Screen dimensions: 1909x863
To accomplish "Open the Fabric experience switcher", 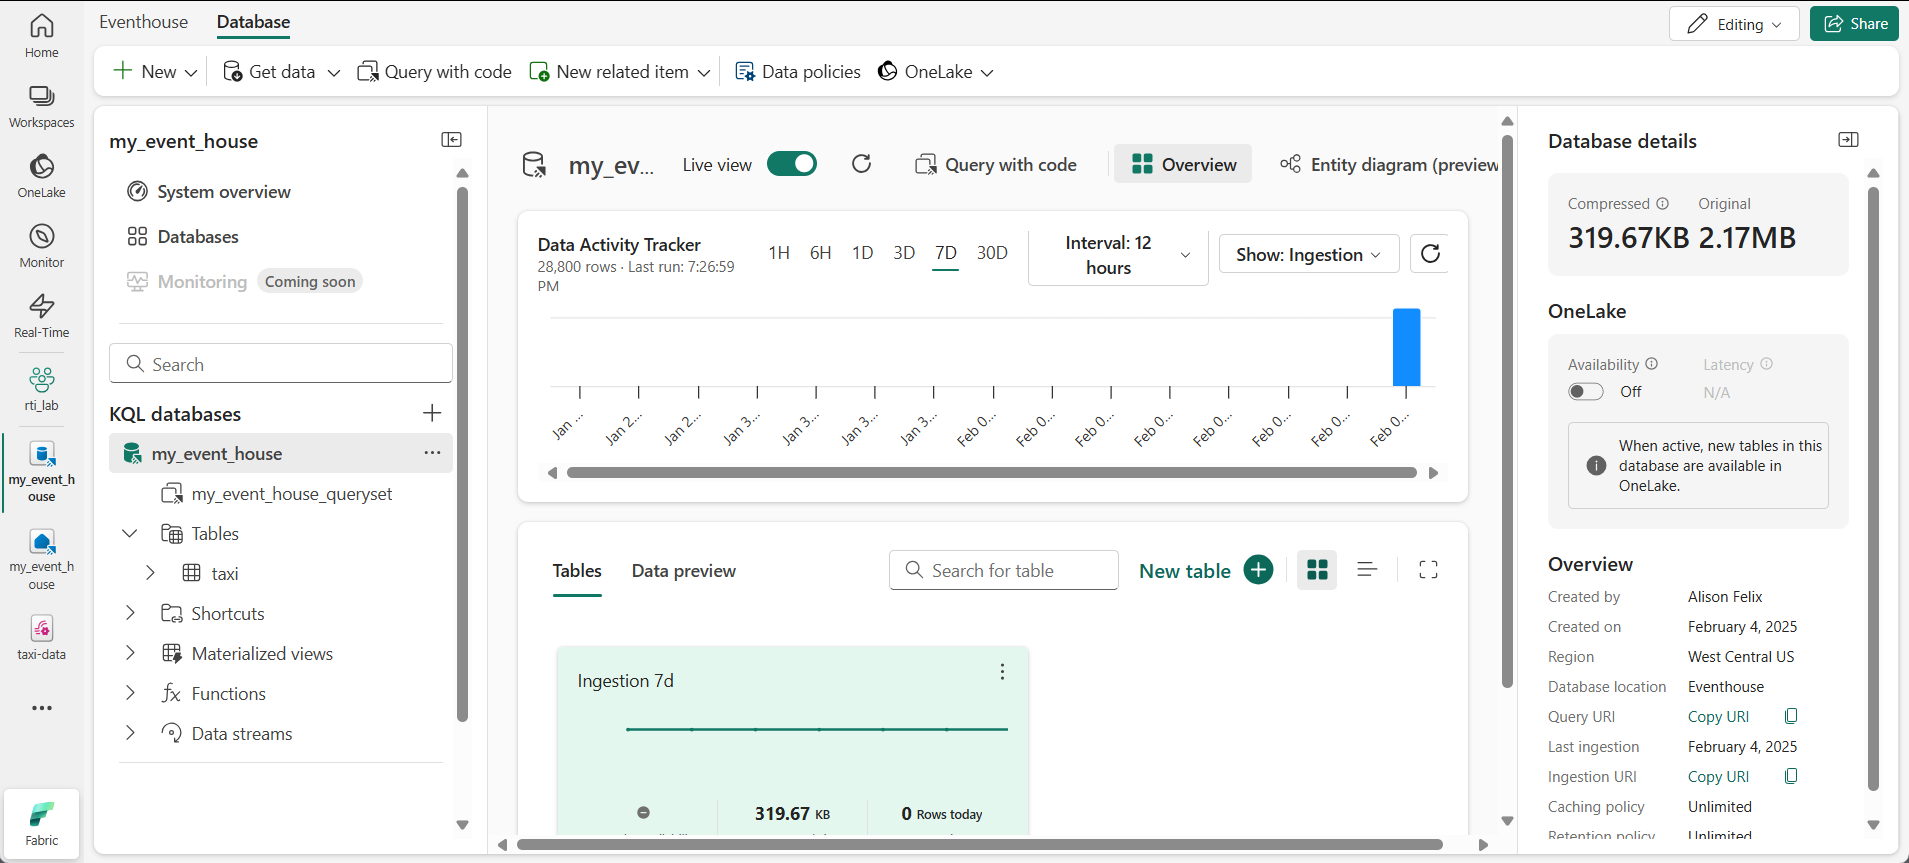I will tap(41, 822).
